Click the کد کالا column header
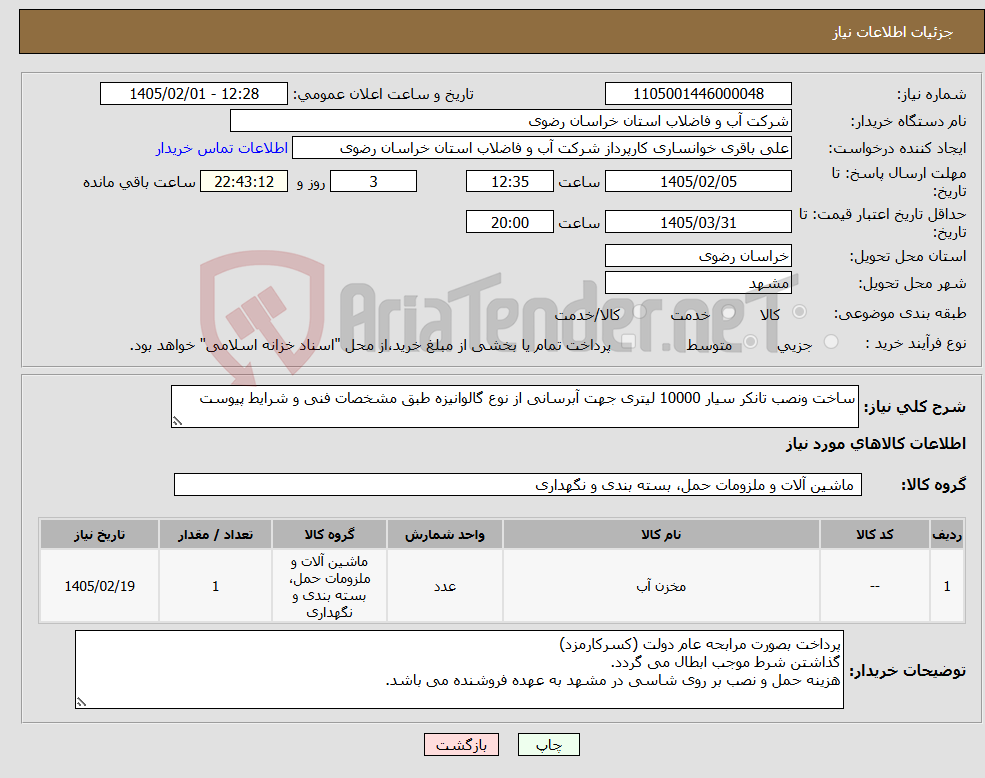The height and width of the screenshot is (778, 985). (874, 534)
